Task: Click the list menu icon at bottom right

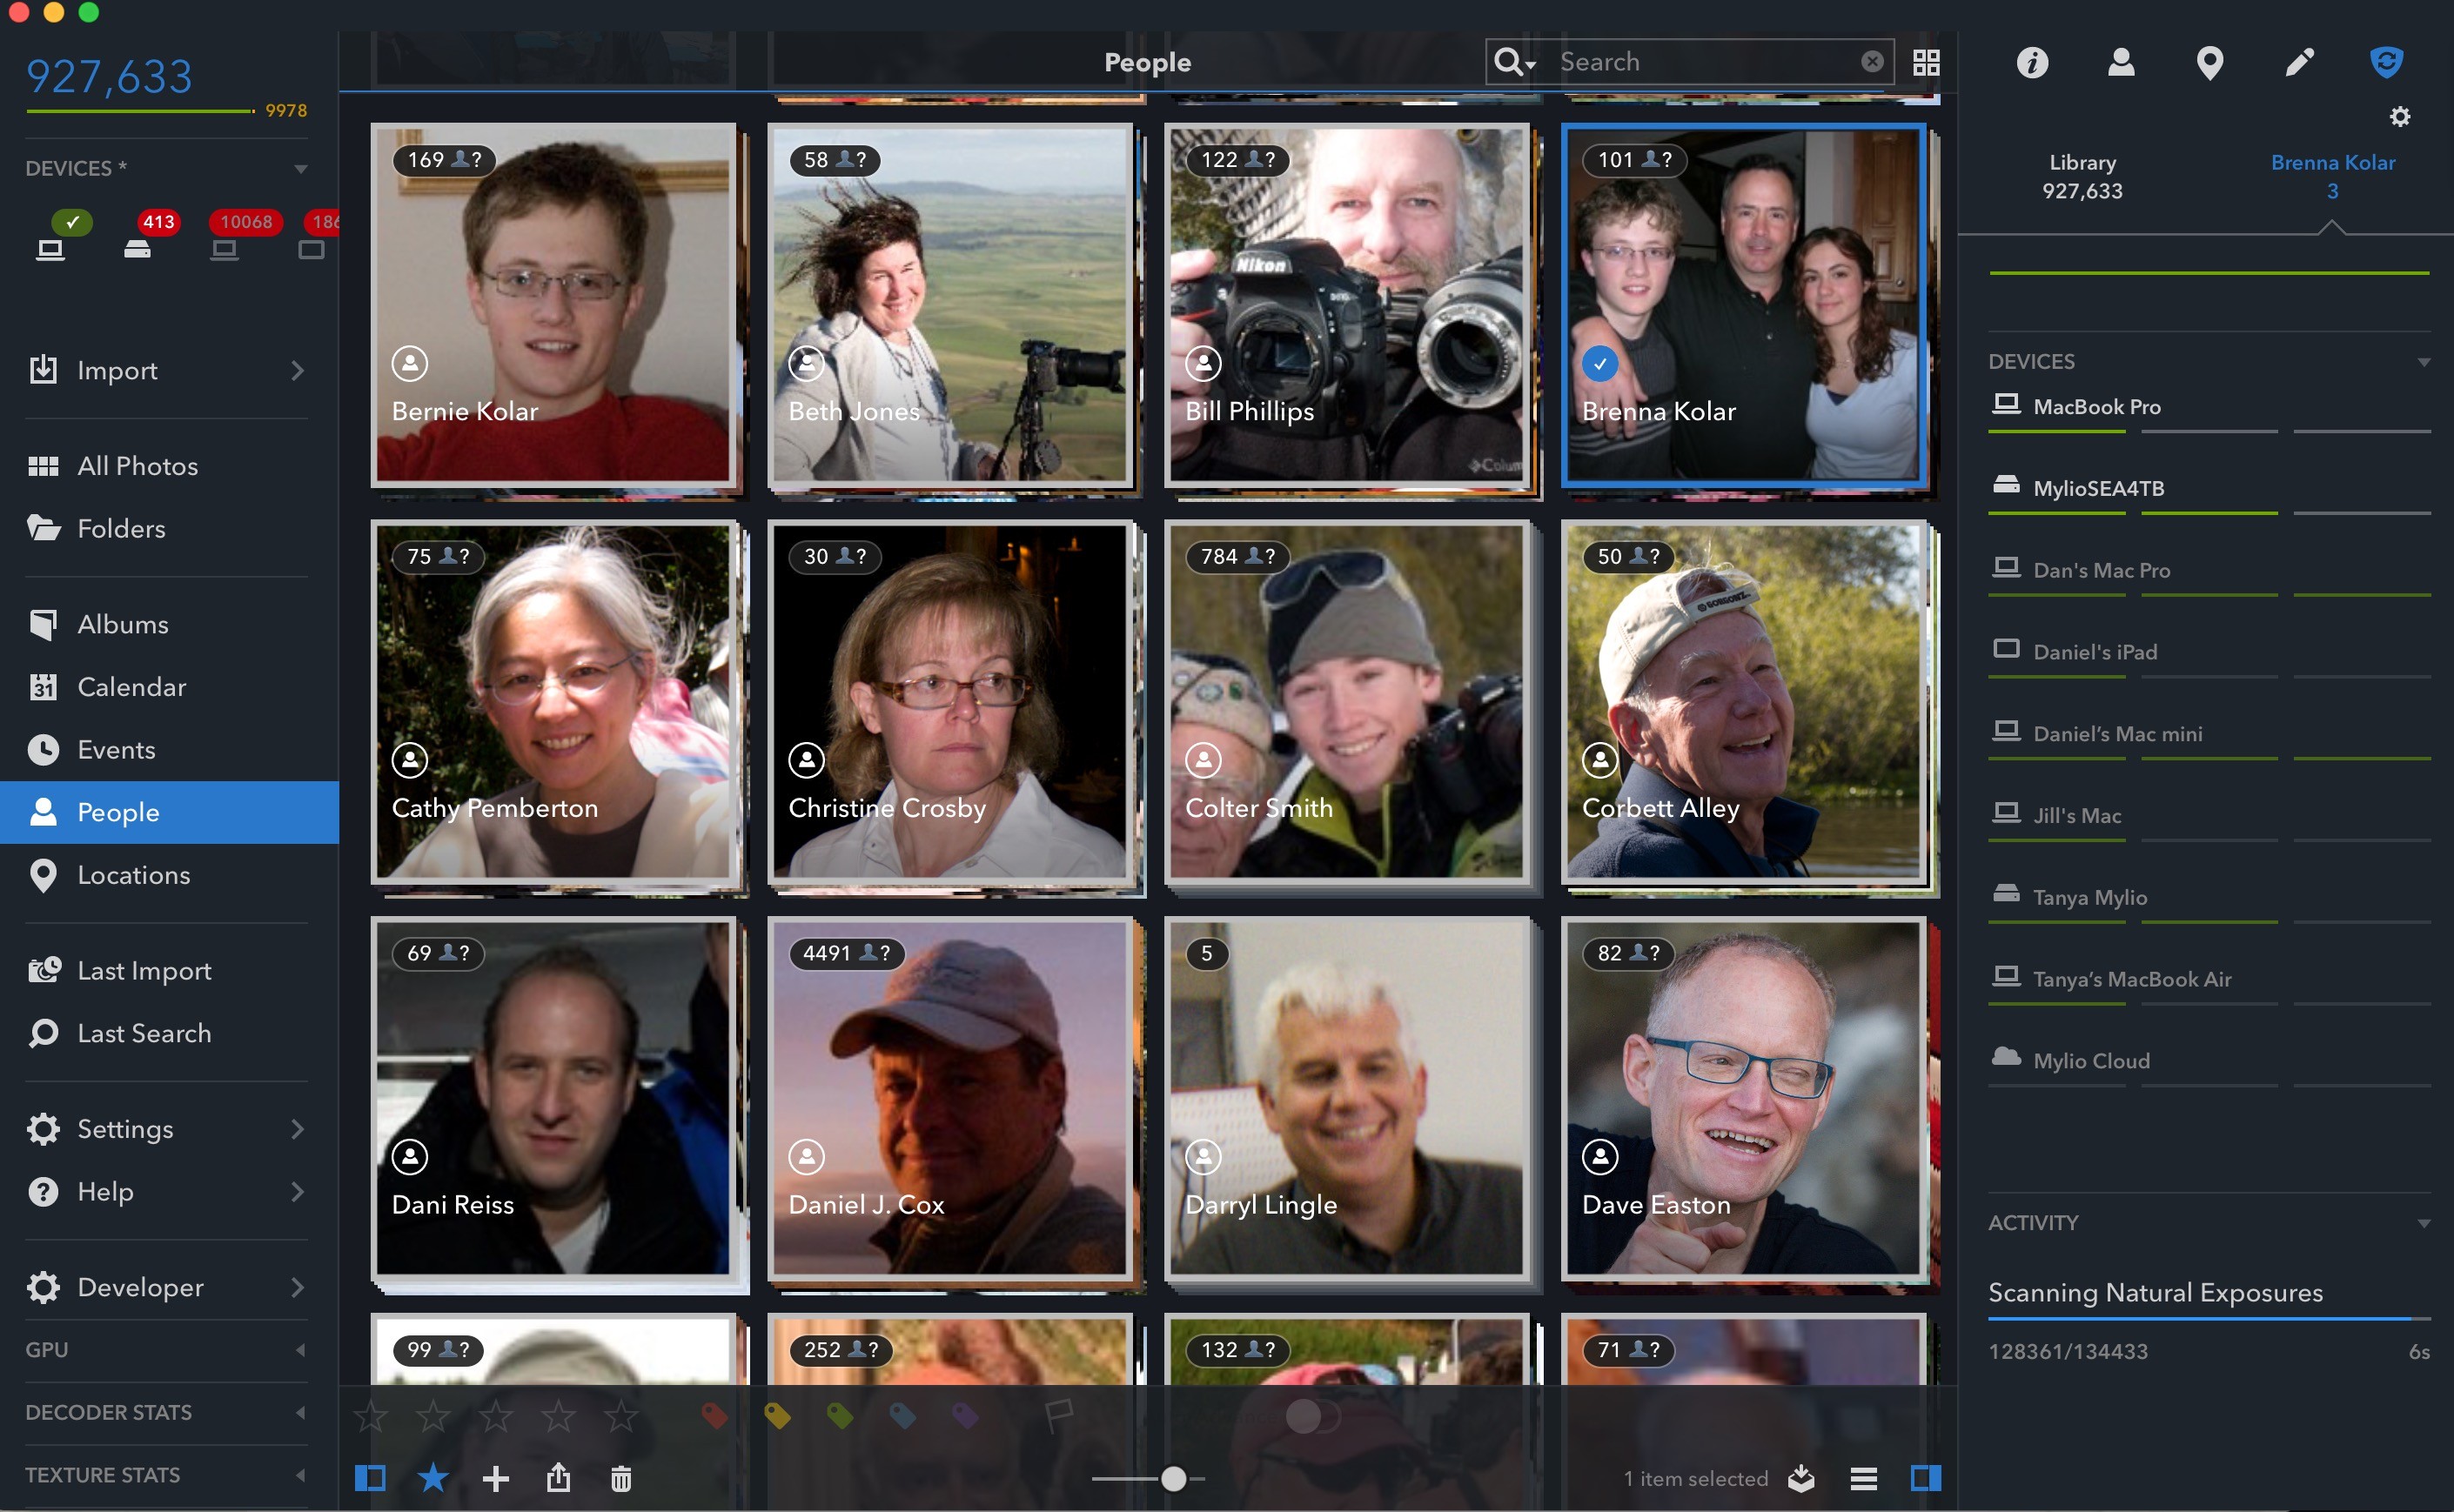Action: coord(1864,1478)
